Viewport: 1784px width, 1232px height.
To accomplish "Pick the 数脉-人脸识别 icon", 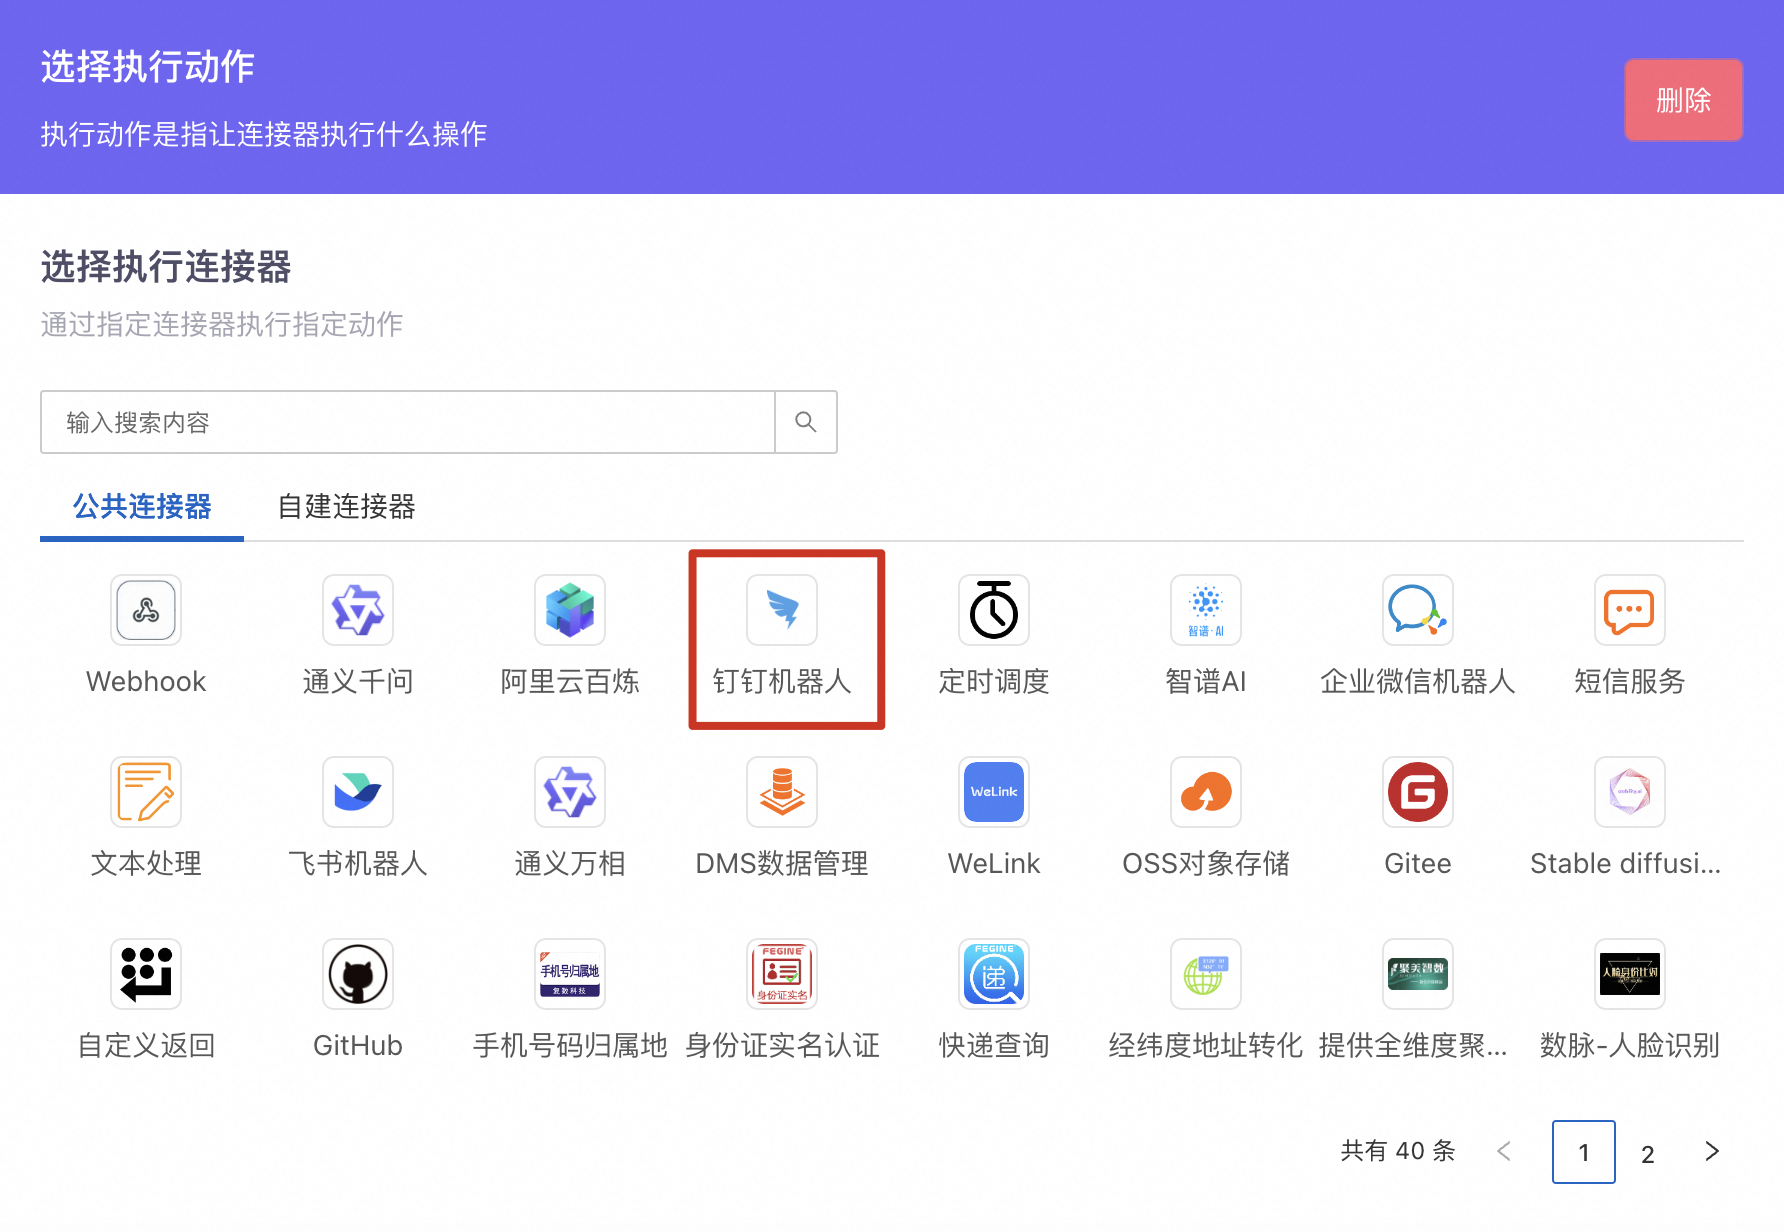I will coord(1630,974).
